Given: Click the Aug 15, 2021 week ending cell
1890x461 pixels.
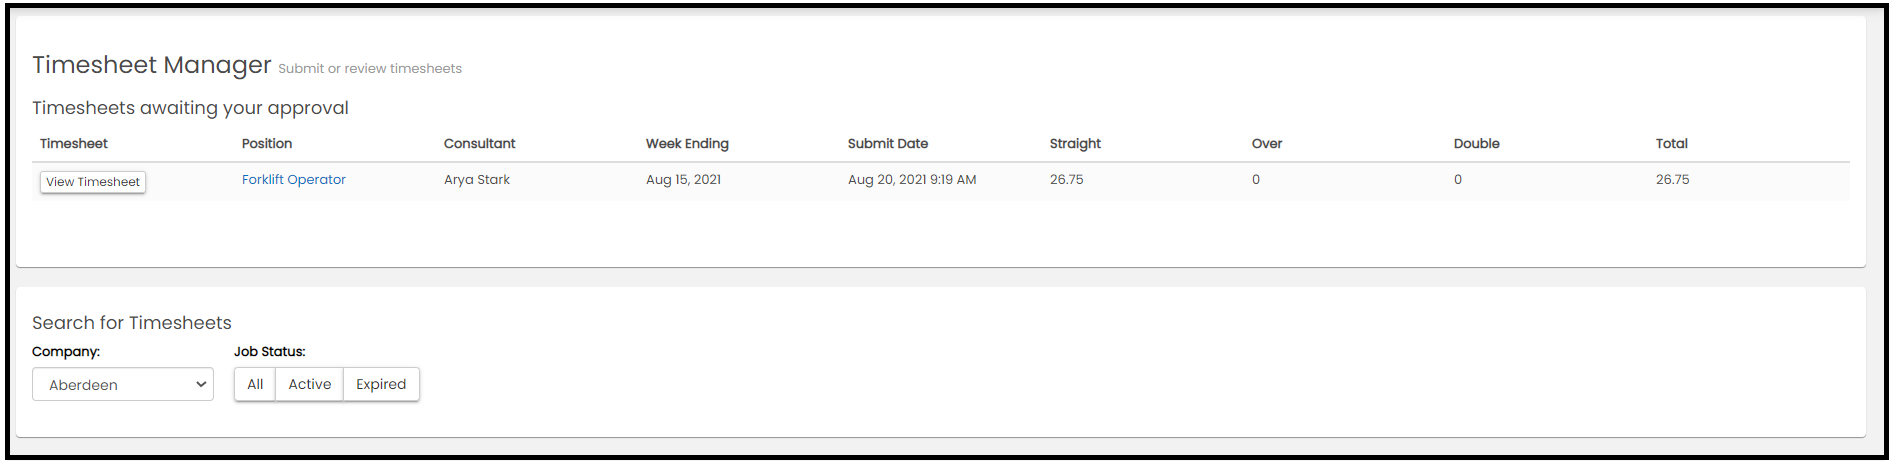Looking at the screenshot, I should click(683, 180).
